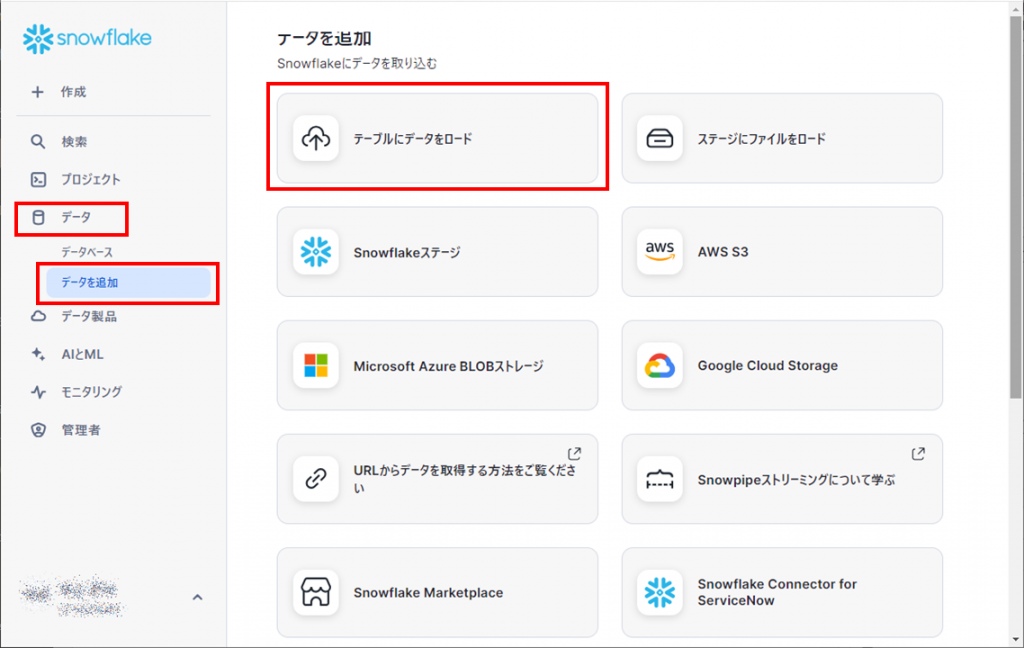1024x648 pixels.
Task: Click the link icon on URLからデータ card
Action: click(x=316, y=478)
